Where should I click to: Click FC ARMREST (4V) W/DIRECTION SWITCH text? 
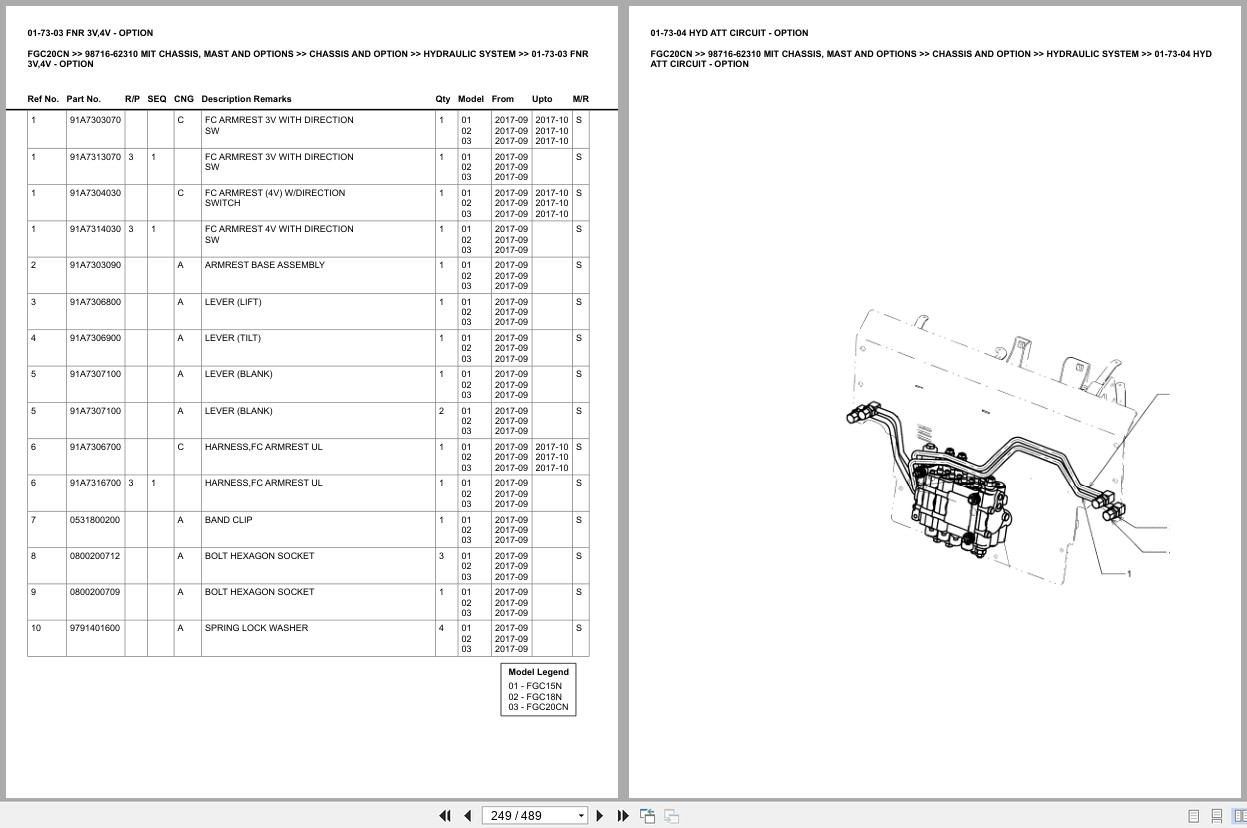point(275,198)
